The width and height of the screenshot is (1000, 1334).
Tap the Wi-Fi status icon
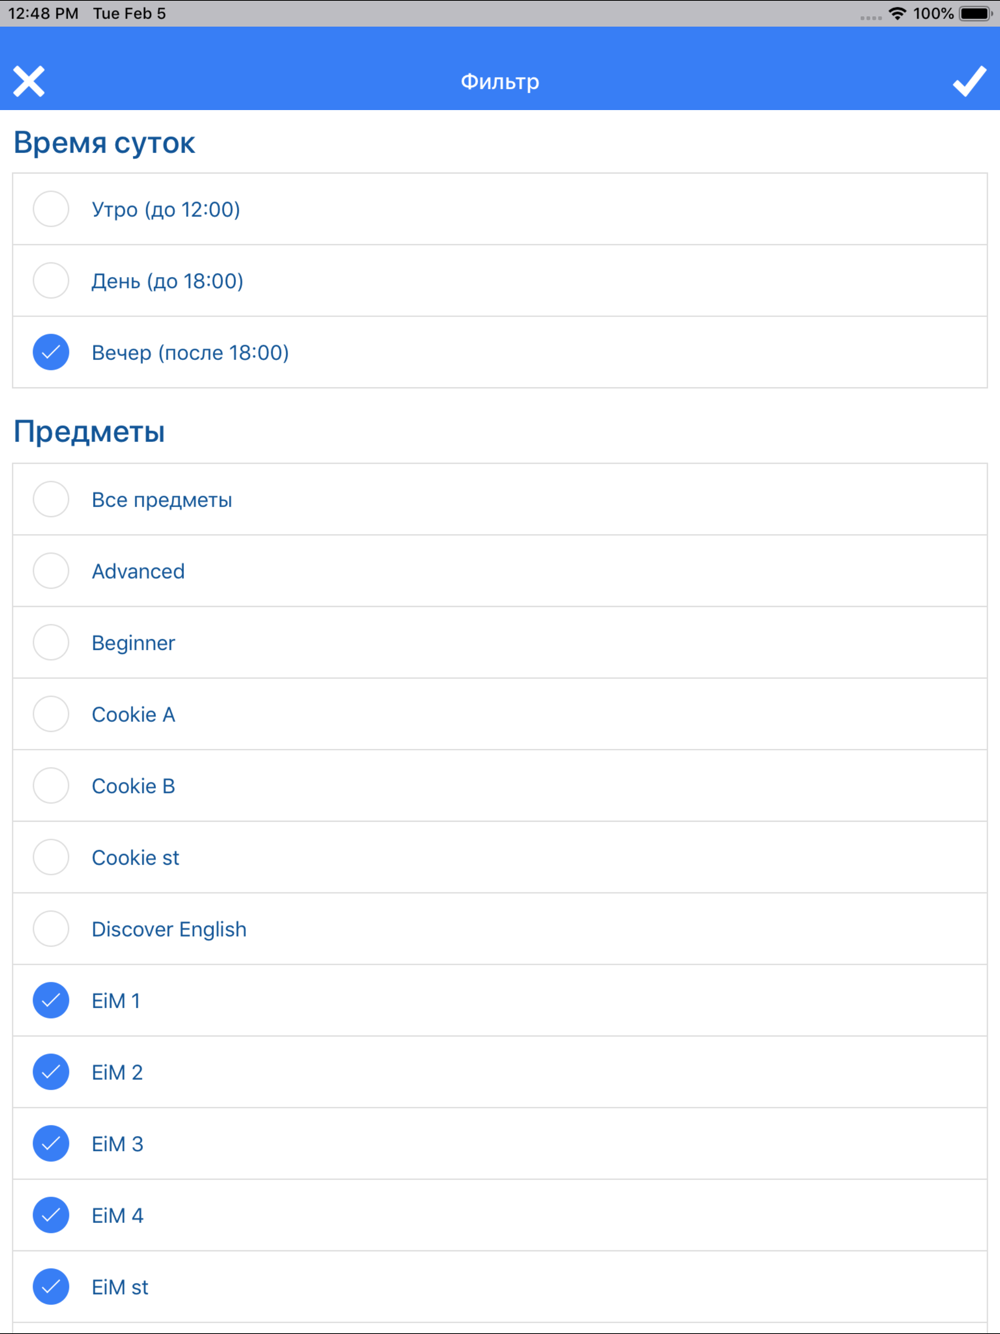(x=897, y=14)
